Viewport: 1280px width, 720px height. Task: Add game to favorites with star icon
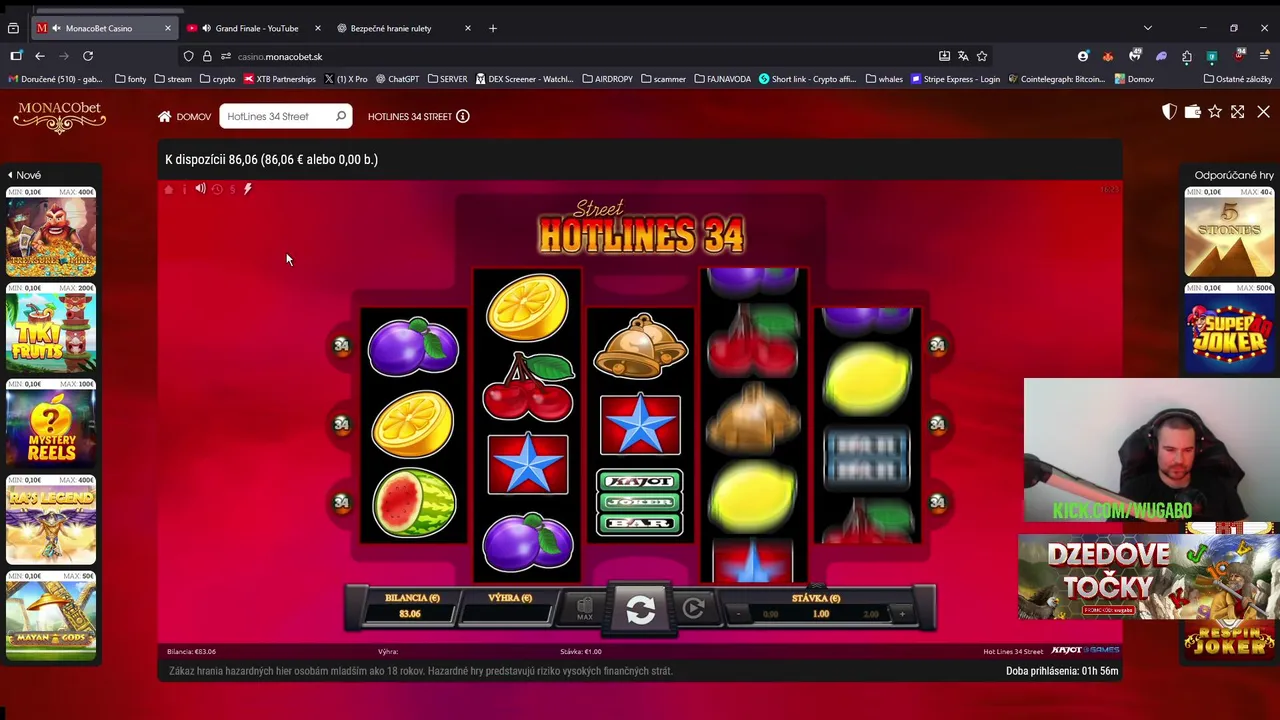click(x=1215, y=112)
